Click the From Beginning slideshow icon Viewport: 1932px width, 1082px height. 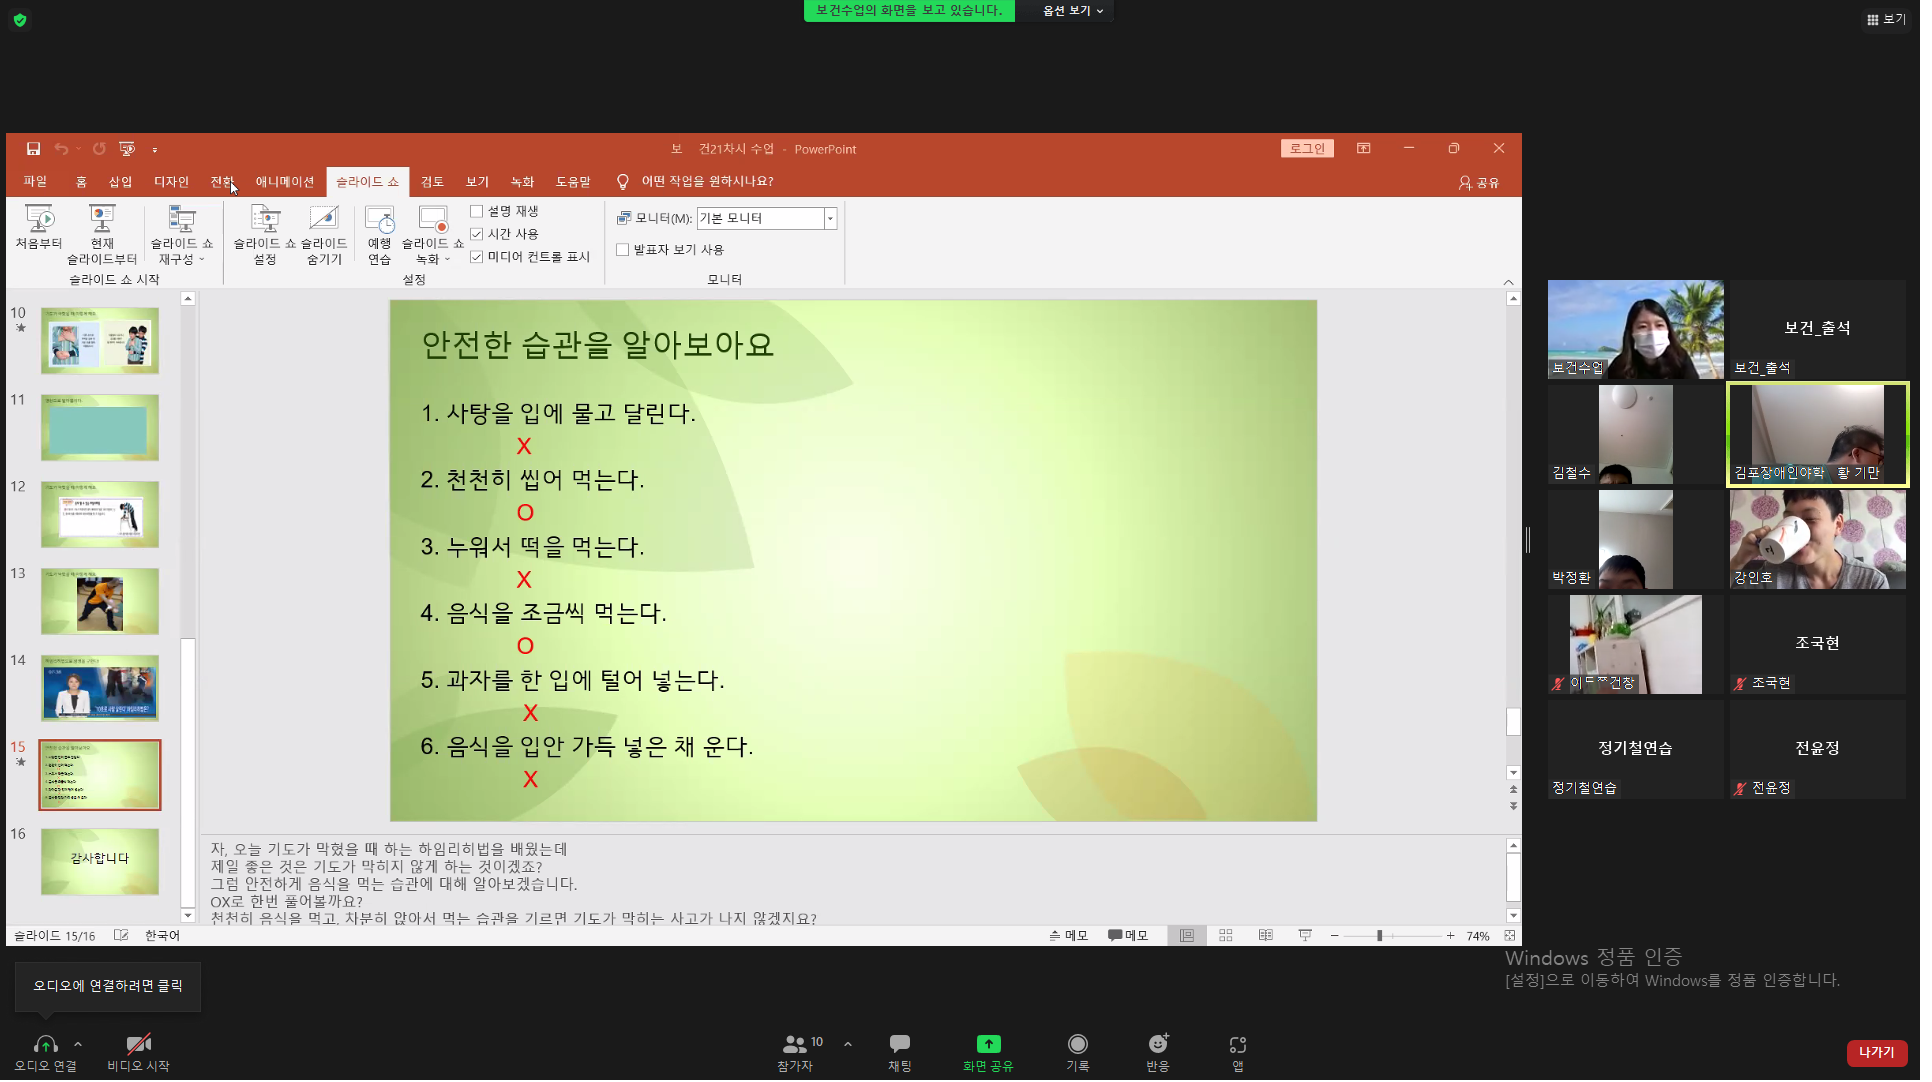point(39,219)
